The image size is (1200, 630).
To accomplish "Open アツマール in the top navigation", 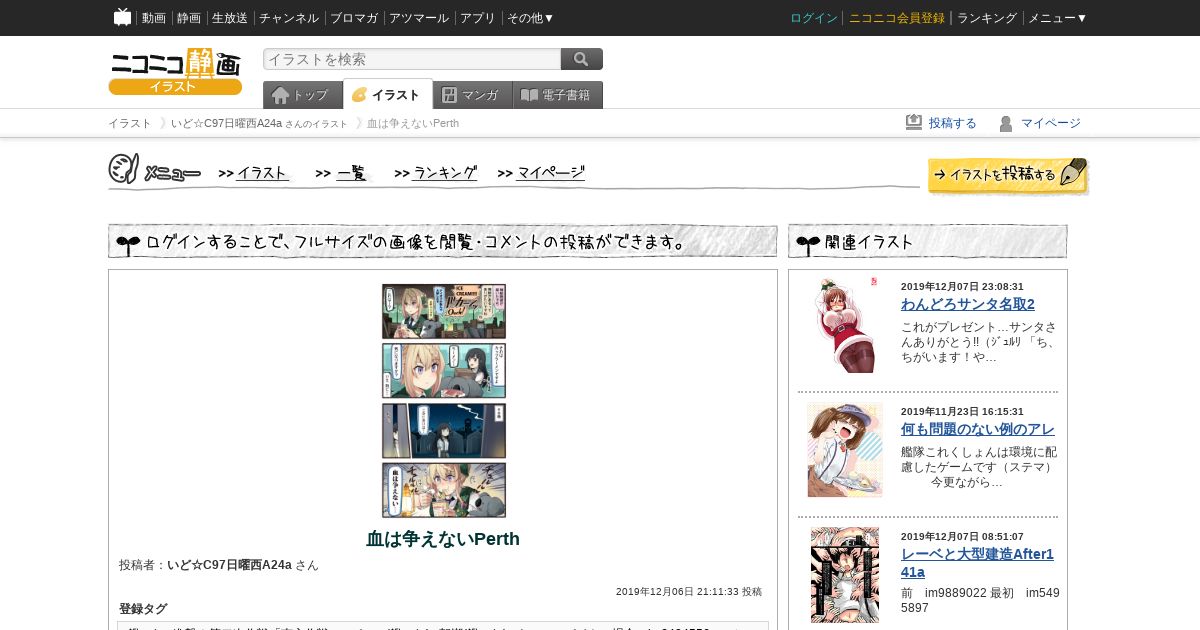I will (x=419, y=18).
